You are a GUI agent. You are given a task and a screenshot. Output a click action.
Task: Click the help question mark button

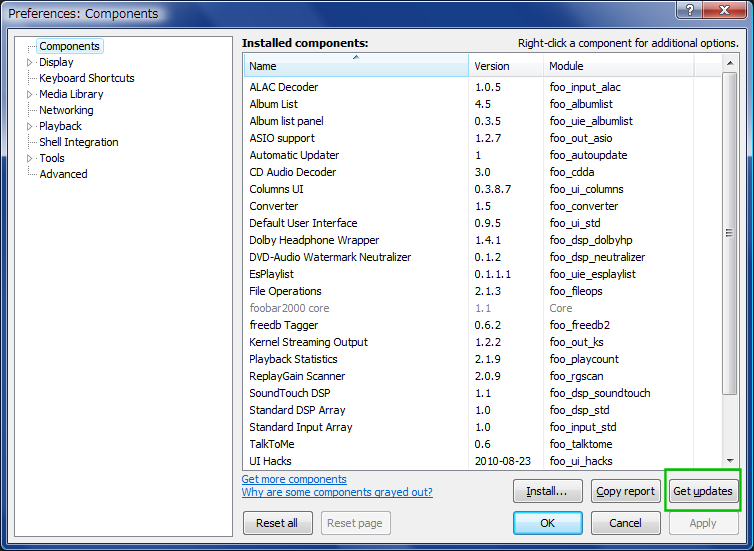[x=689, y=10]
